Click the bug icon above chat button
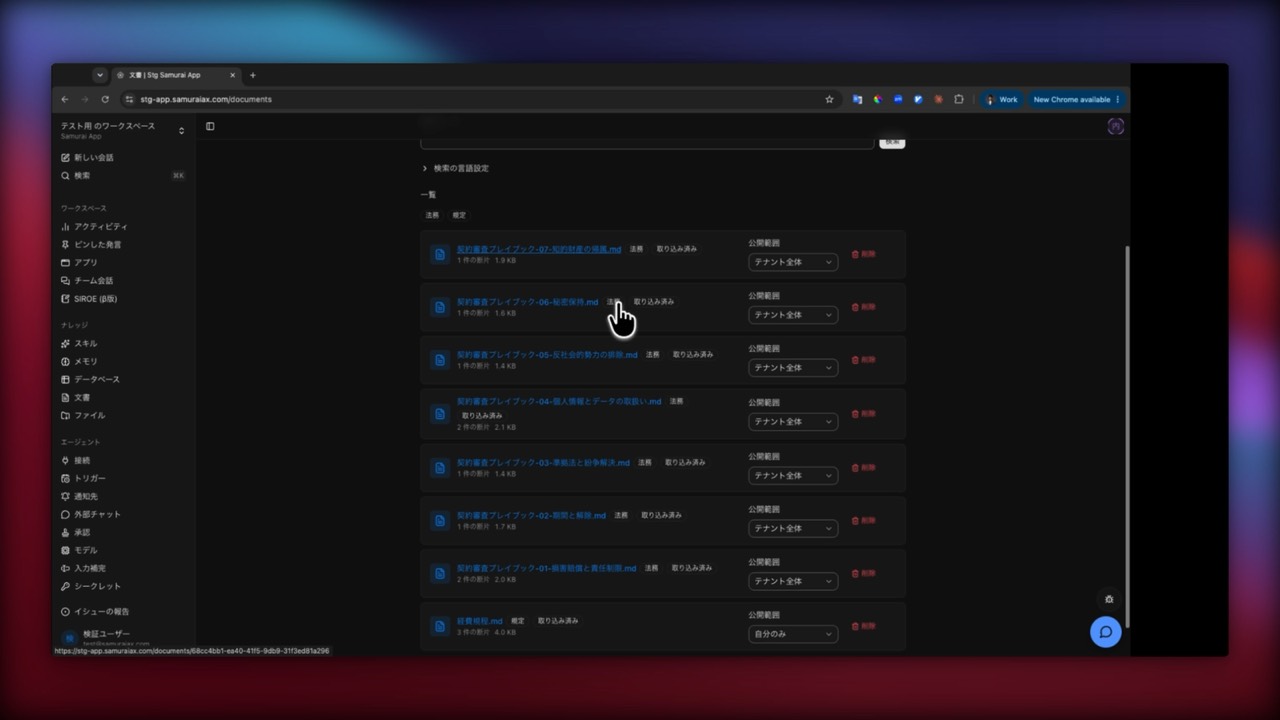This screenshot has height=720, width=1280. [1108, 599]
